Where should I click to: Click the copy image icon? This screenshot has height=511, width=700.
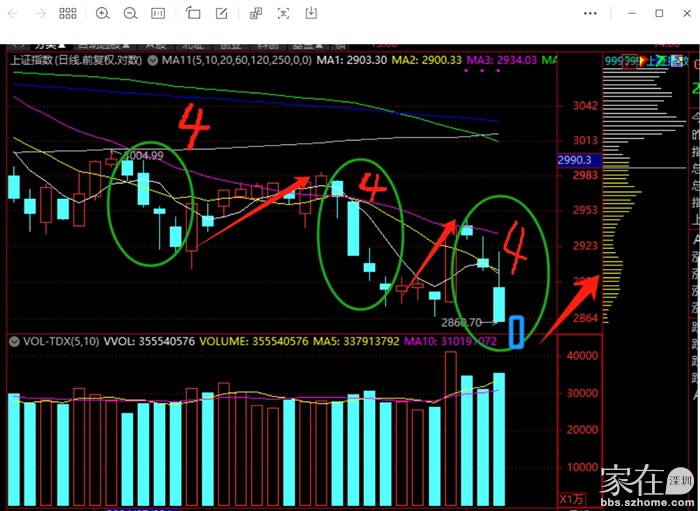click(255, 13)
